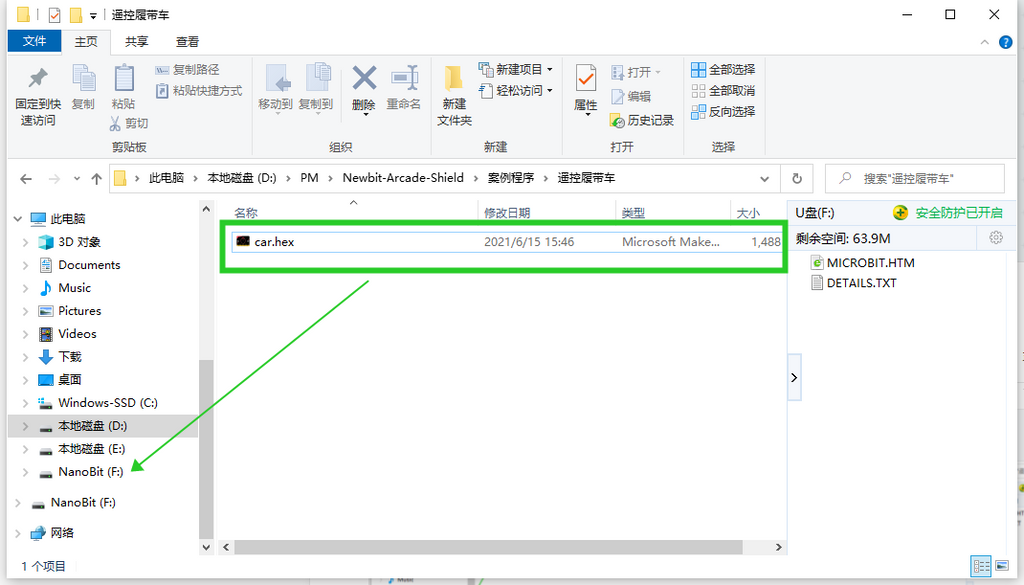Open the 查看 ribbon tab
Viewport: 1024px width, 585px height.
pyautogui.click(x=187, y=41)
